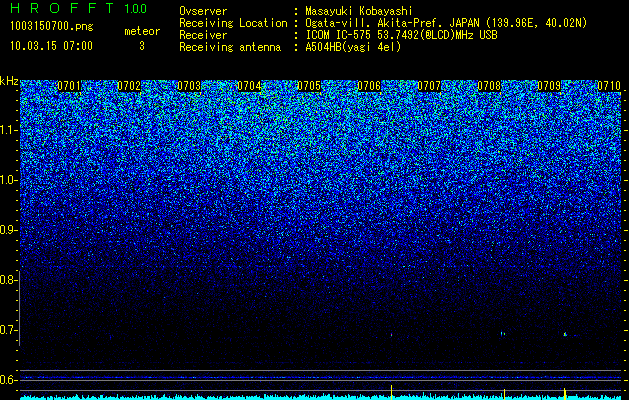This screenshot has width=629, height=400.
Task: Click the 0707 time marker
Action: [429, 86]
